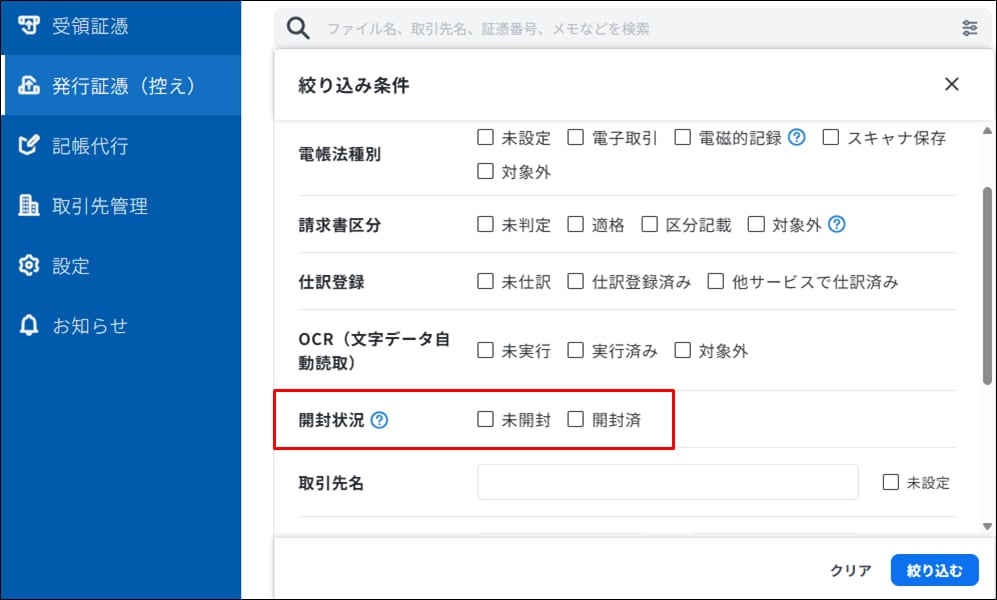This screenshot has width=997, height=600.
Task: Open the filter settings slider icon
Action: click(x=969, y=28)
